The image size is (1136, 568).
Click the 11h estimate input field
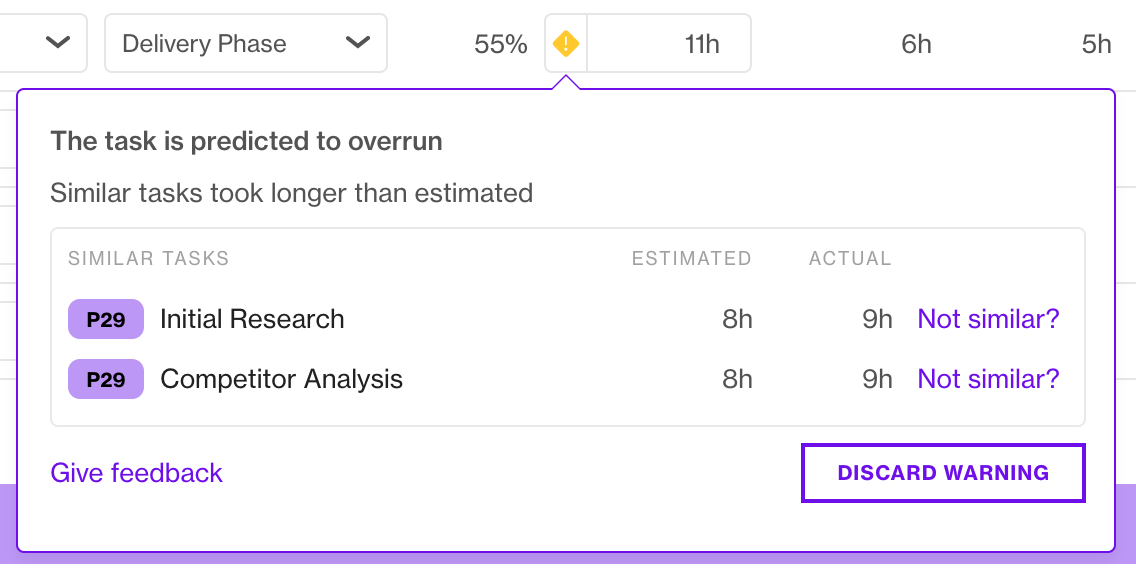669,43
